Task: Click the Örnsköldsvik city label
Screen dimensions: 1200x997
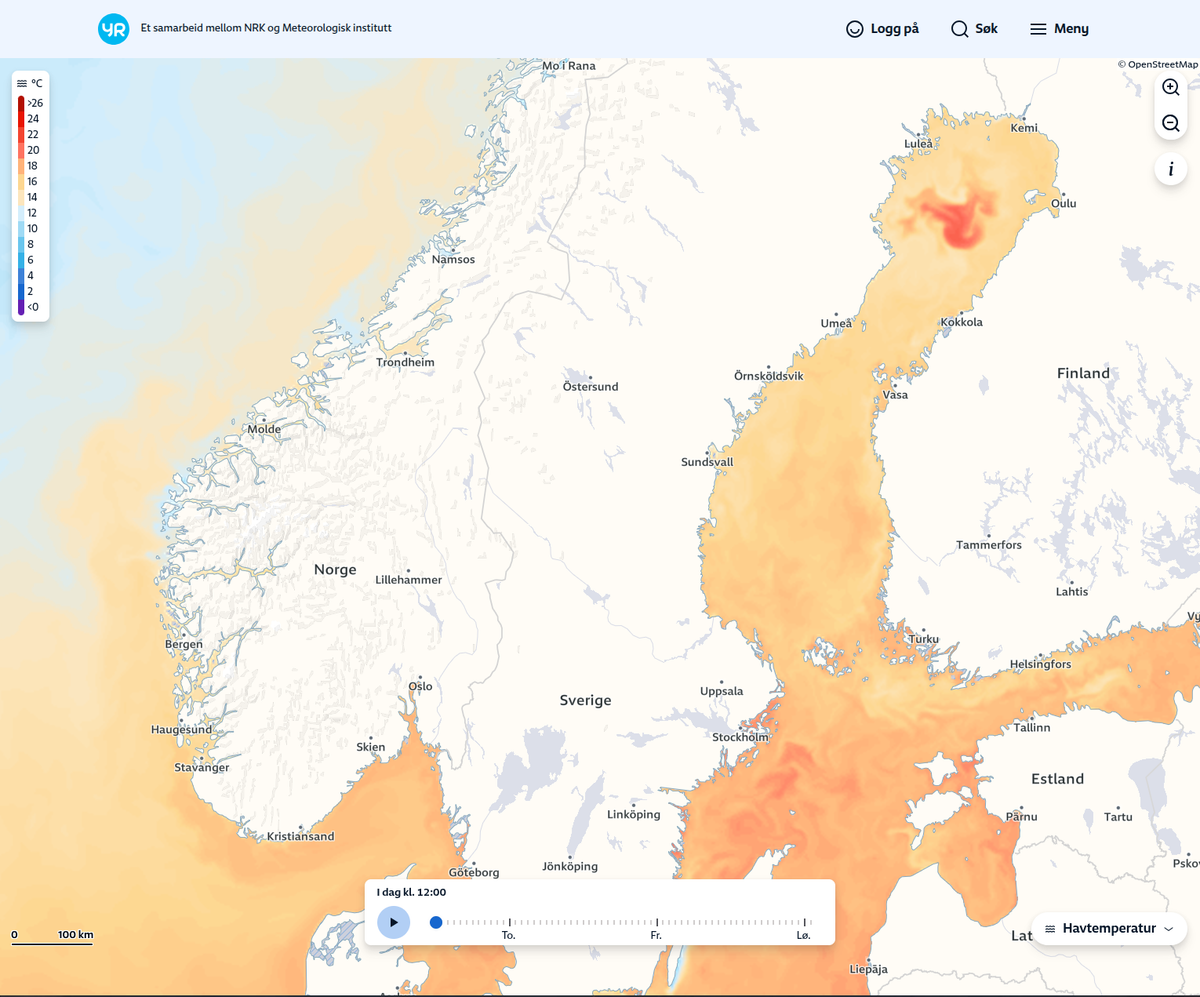Action: 769,376
